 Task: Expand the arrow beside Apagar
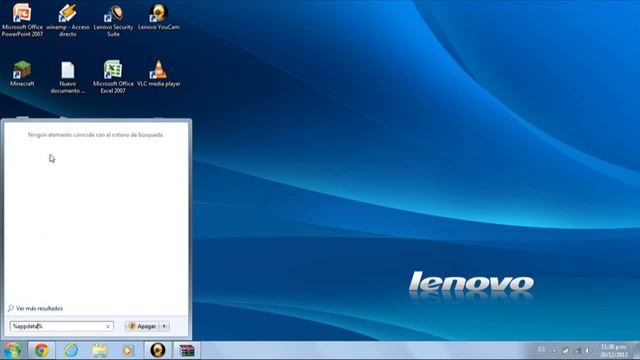[164, 326]
